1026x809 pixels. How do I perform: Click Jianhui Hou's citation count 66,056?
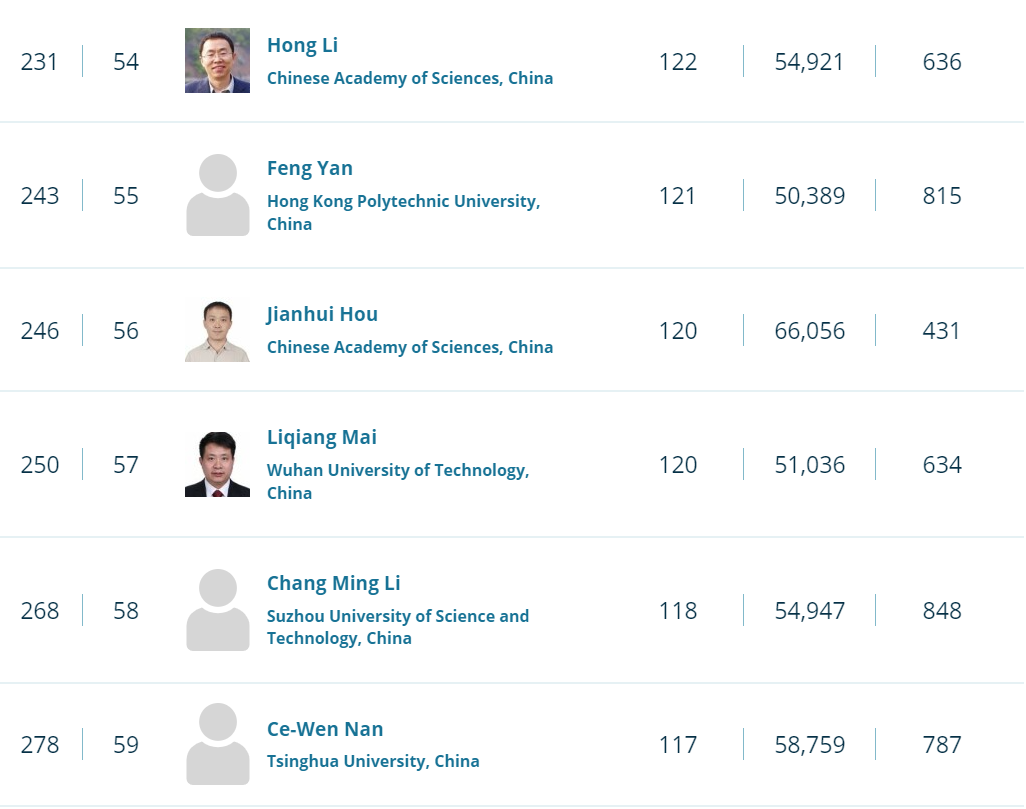(810, 330)
